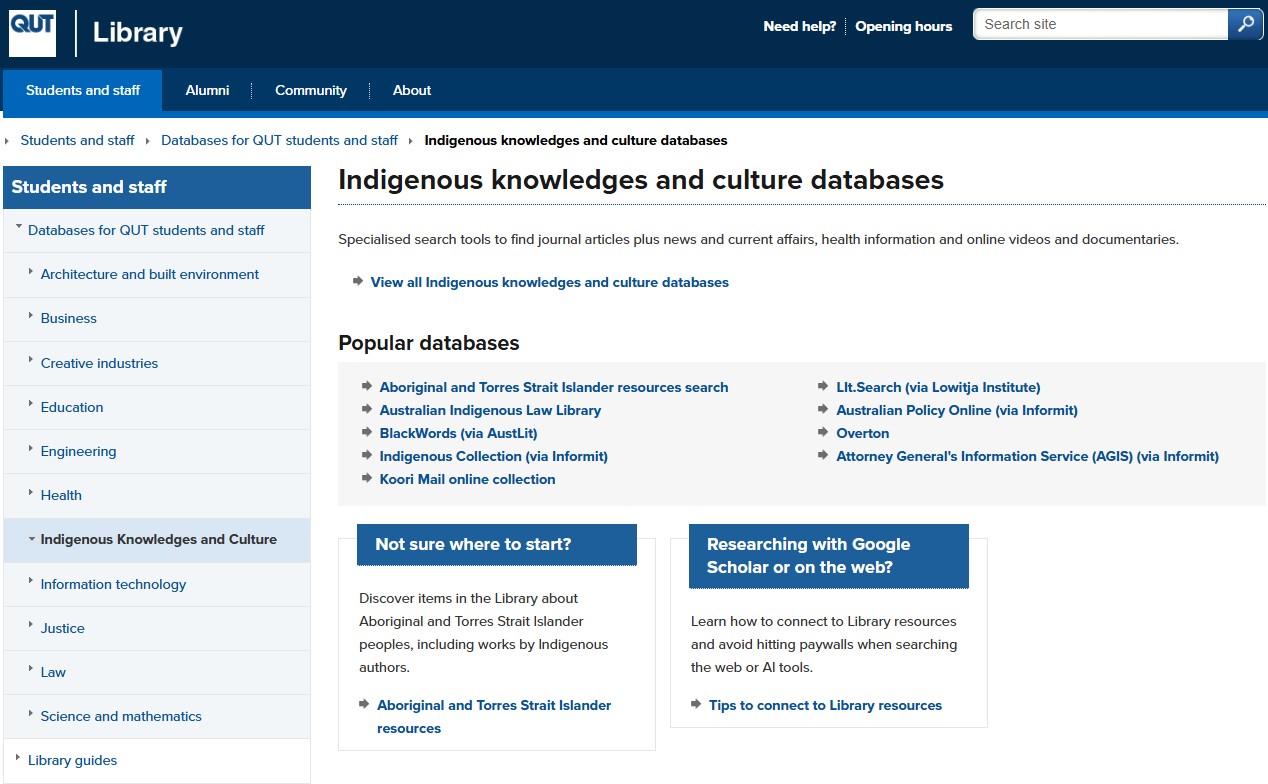Expand the Library guides arrow
The width and height of the screenshot is (1268, 784).
coord(19,758)
